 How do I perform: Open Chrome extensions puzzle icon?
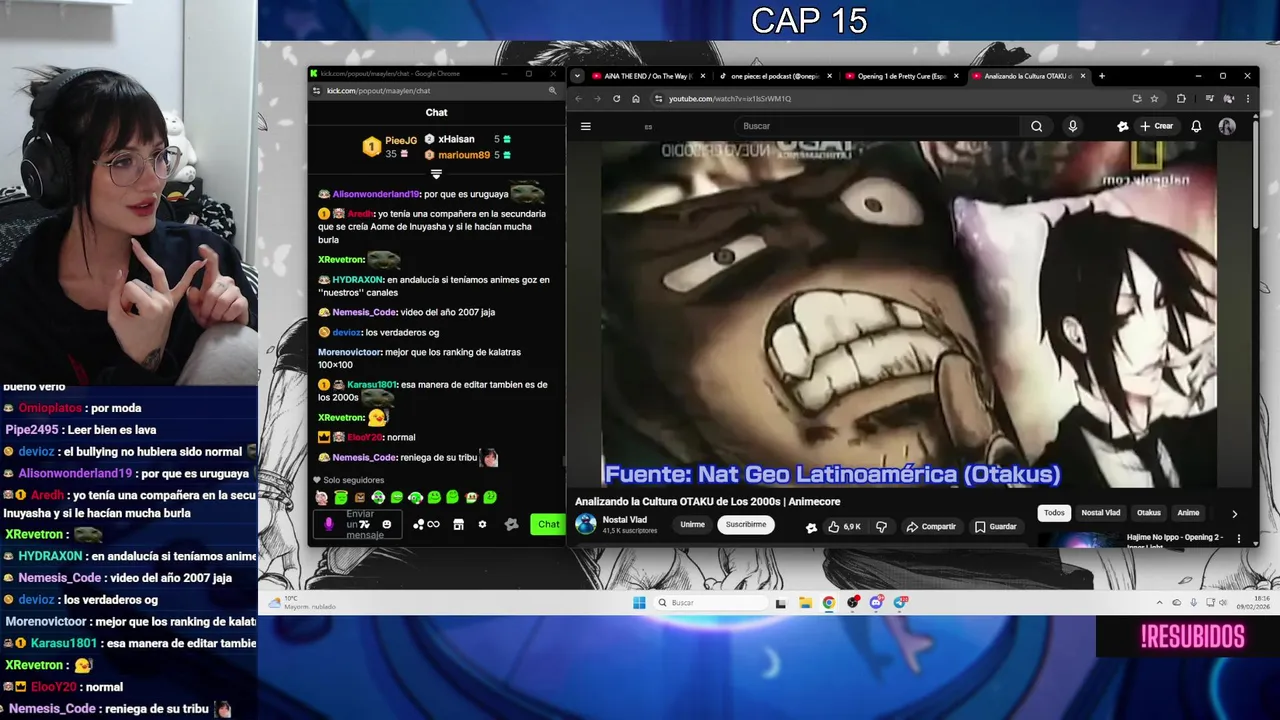pos(1181,99)
